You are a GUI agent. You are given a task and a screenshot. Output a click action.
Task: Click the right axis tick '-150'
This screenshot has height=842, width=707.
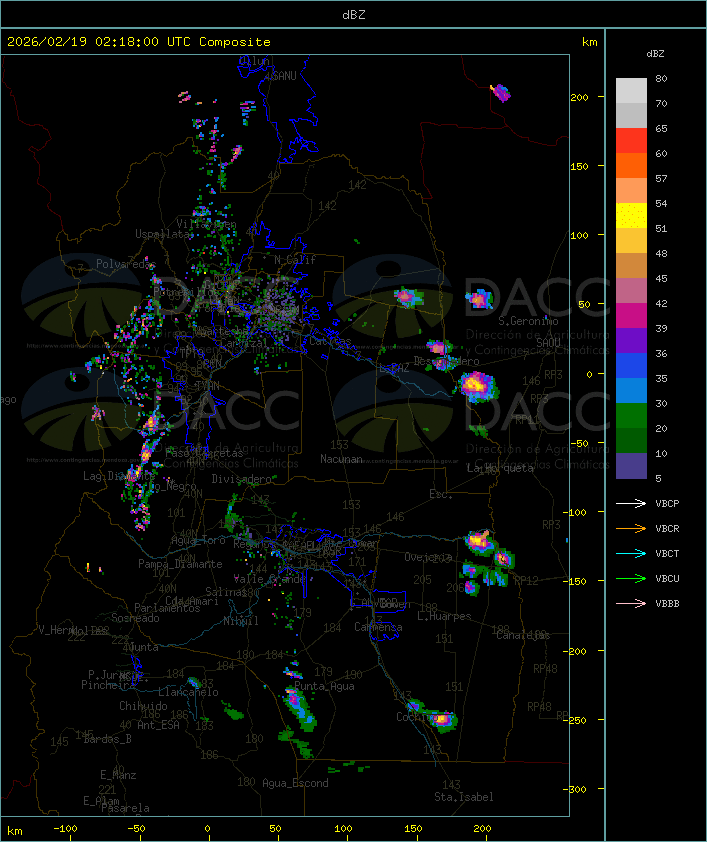[x=574, y=582]
